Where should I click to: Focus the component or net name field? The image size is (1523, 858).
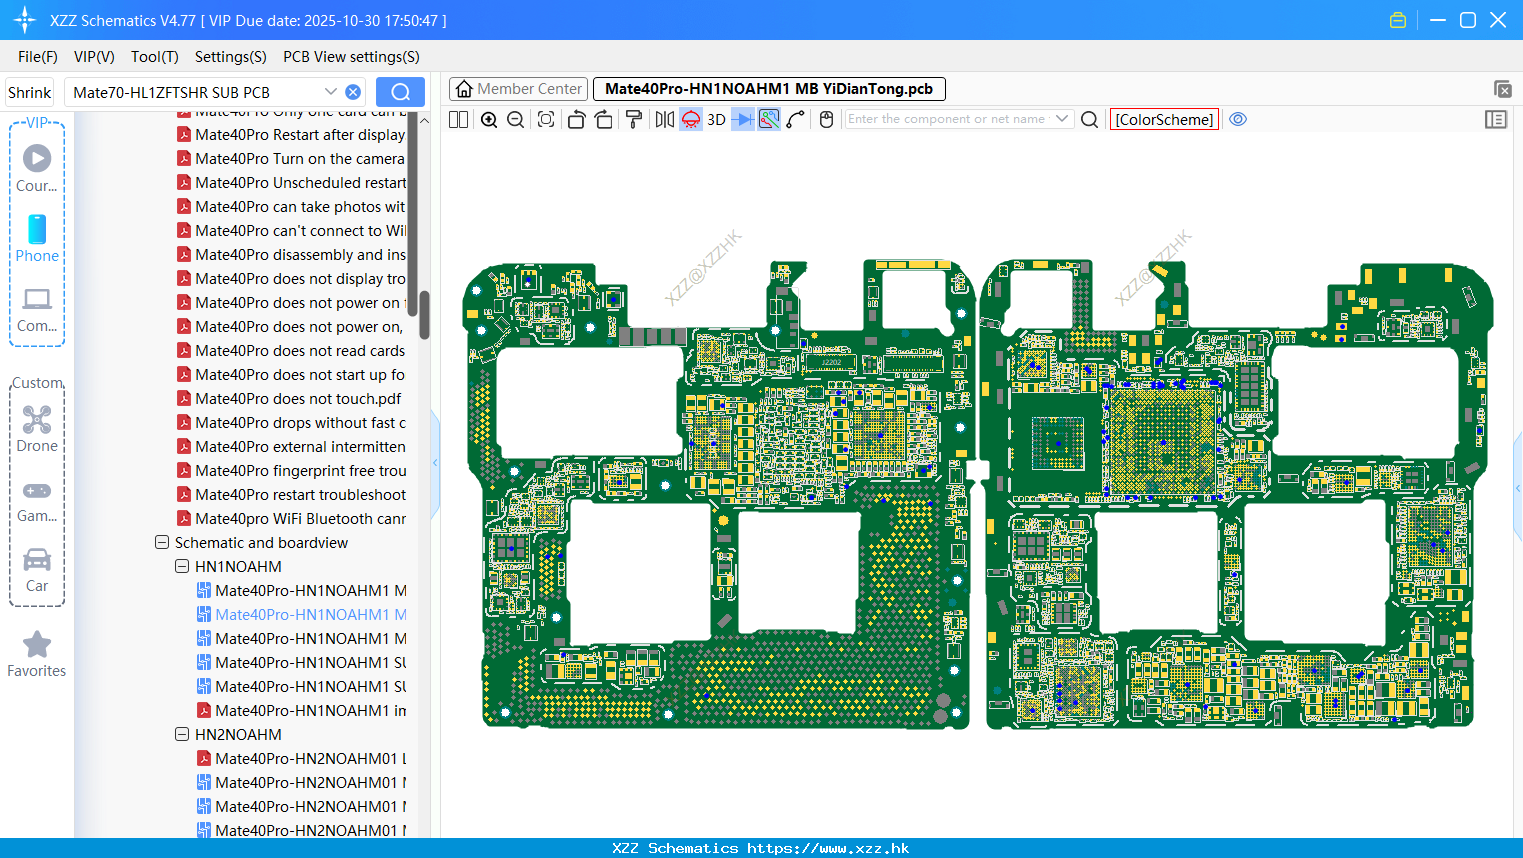click(x=948, y=119)
